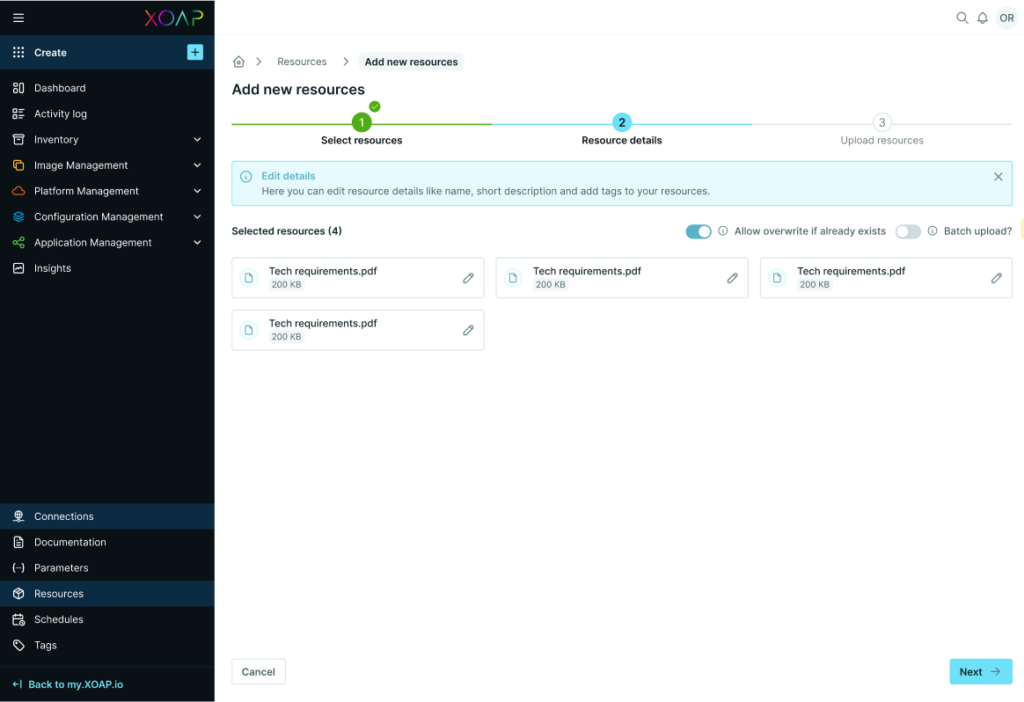
Task: Click the Resources cube icon
Action: pyautogui.click(x=18, y=594)
